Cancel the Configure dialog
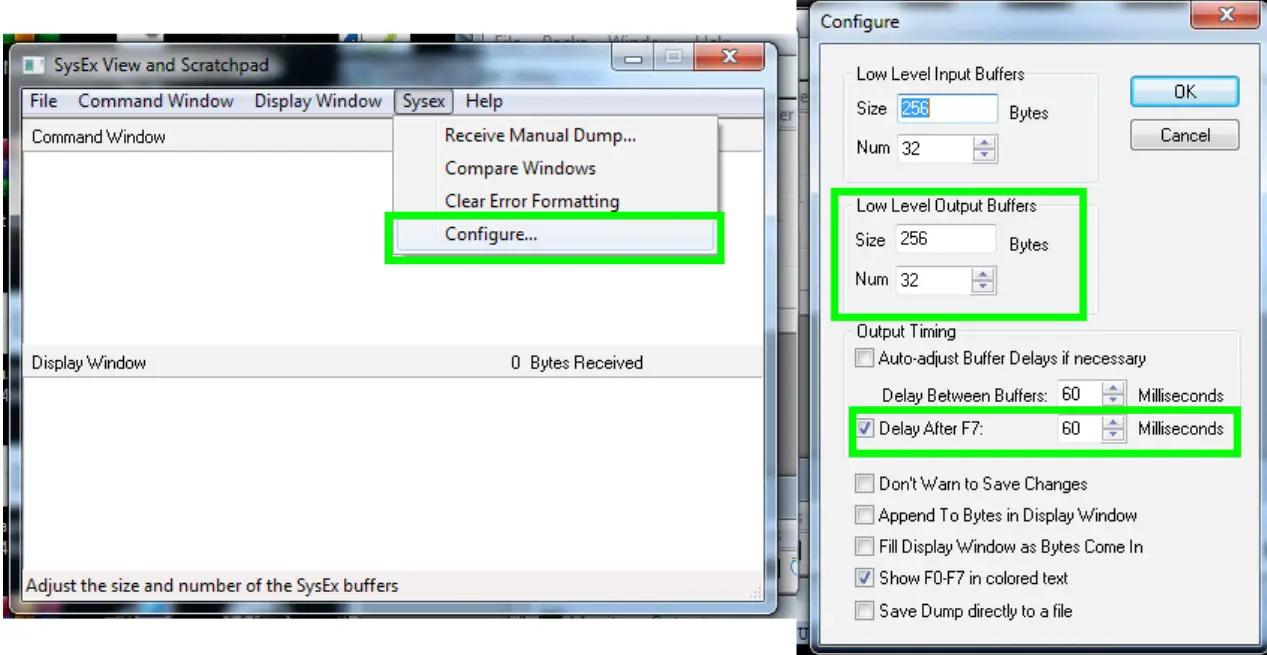This screenshot has height=655, width=1267. (1183, 135)
